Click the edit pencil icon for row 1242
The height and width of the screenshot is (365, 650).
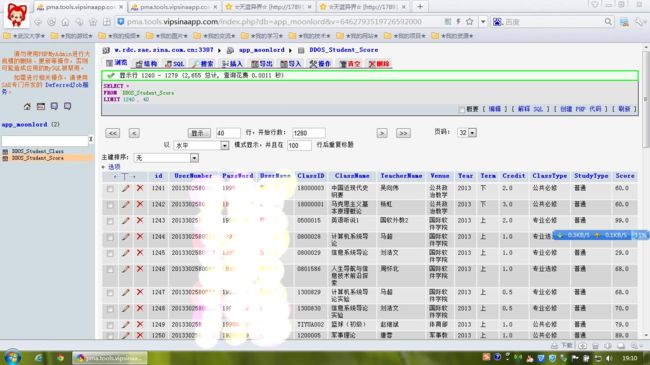tap(125, 204)
